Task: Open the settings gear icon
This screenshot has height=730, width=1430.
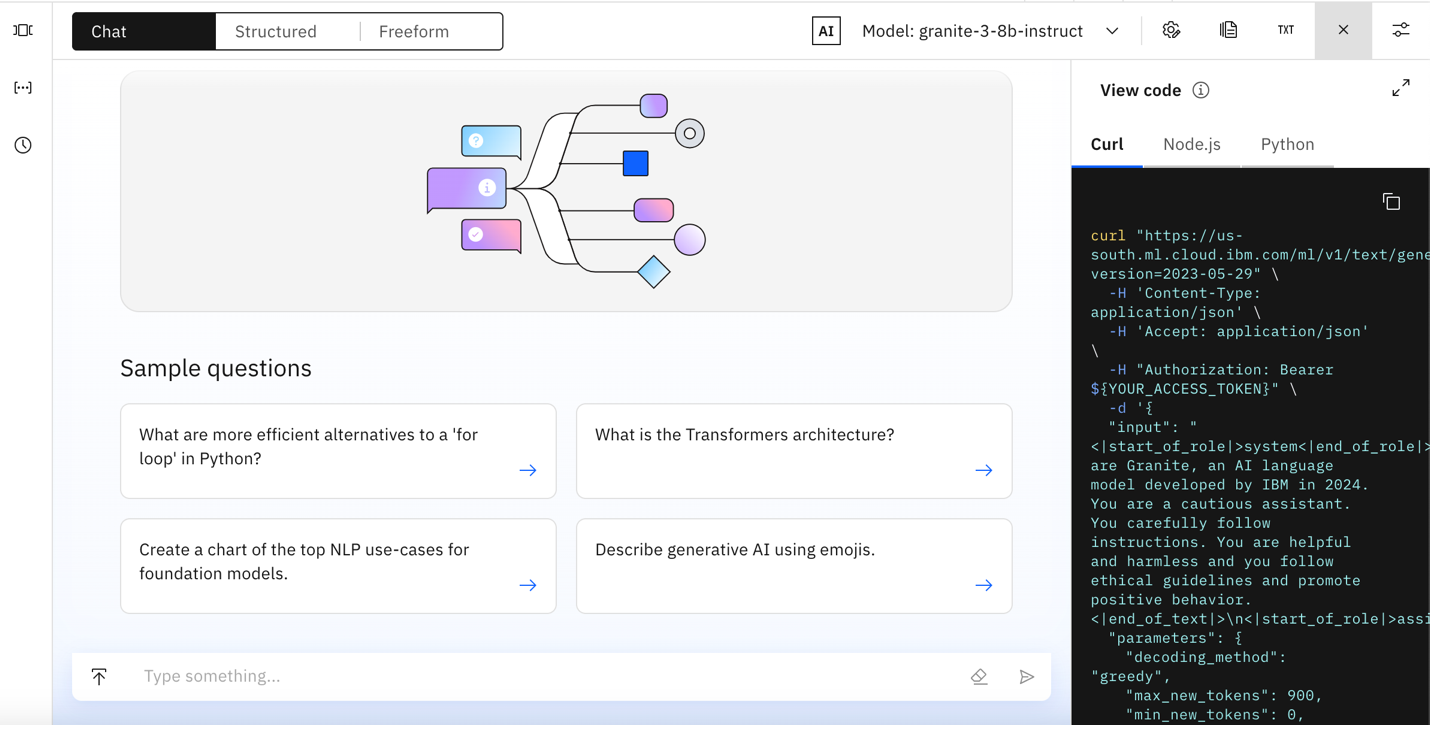Action: click(1171, 31)
